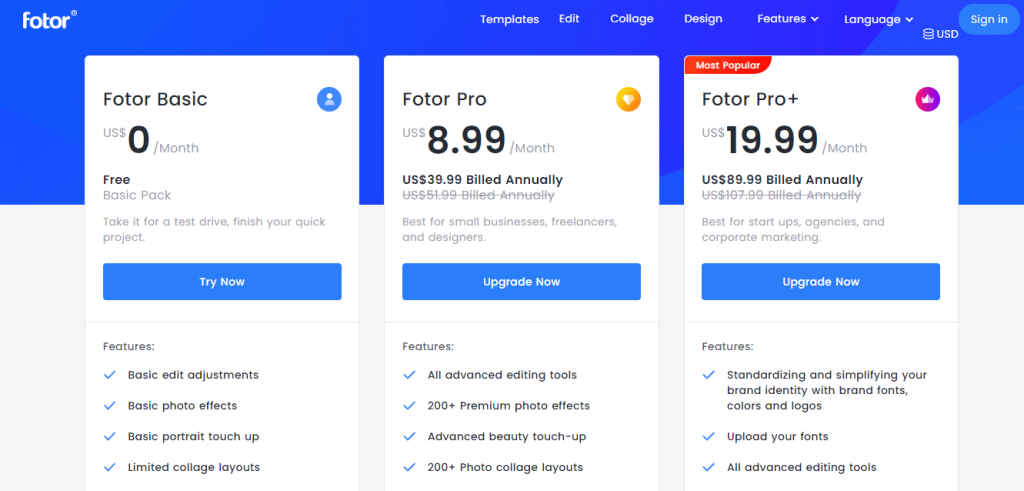This screenshot has width=1024, height=491.
Task: Click checkmark beside Basic edit adjustments
Action: pos(110,375)
